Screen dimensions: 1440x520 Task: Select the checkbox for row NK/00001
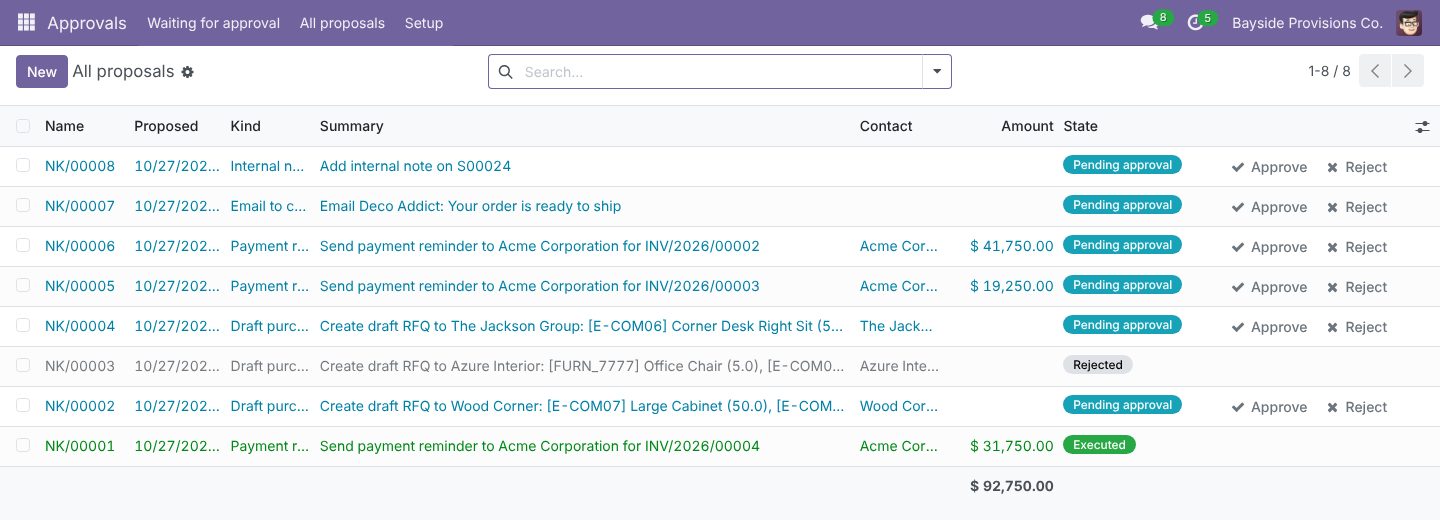(x=23, y=446)
